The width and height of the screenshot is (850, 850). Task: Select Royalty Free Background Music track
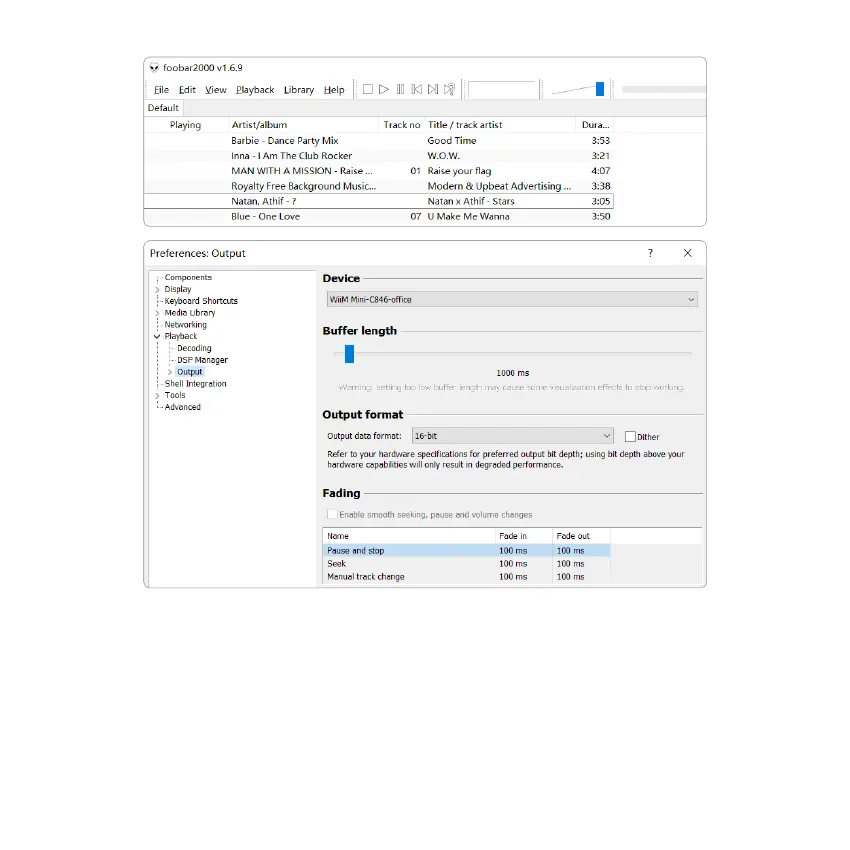point(379,186)
